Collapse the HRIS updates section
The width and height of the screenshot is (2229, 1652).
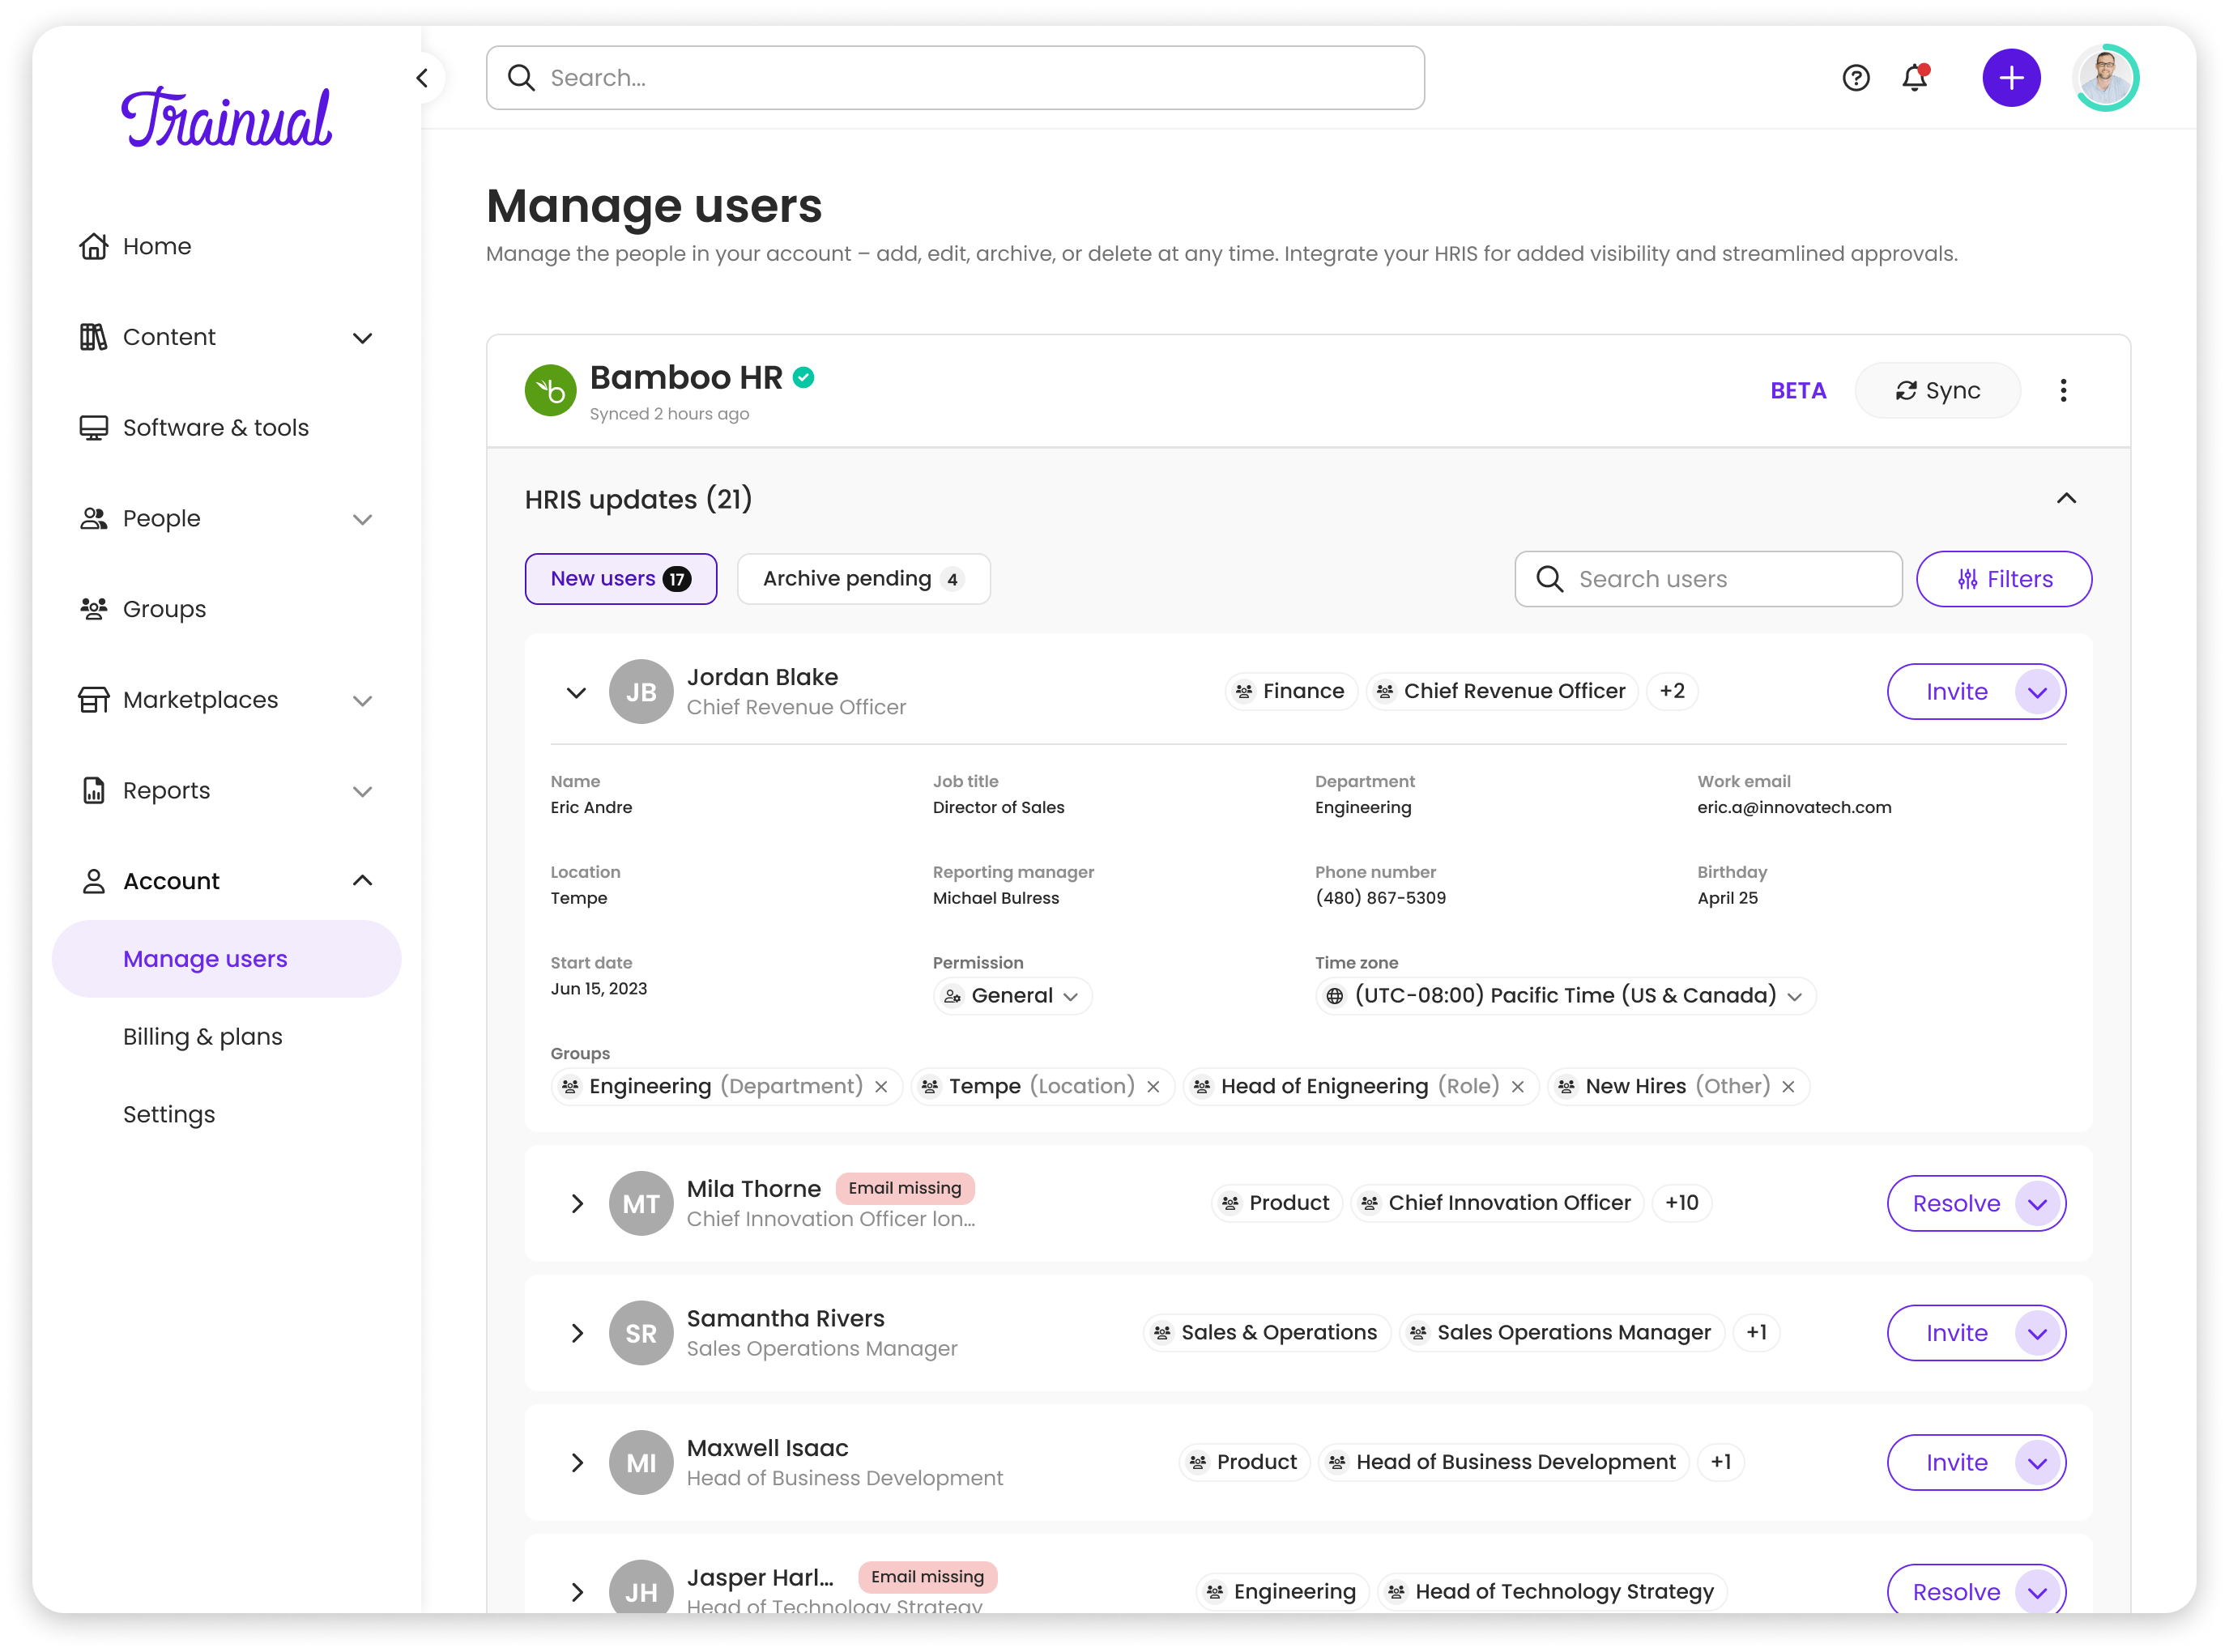click(2066, 498)
